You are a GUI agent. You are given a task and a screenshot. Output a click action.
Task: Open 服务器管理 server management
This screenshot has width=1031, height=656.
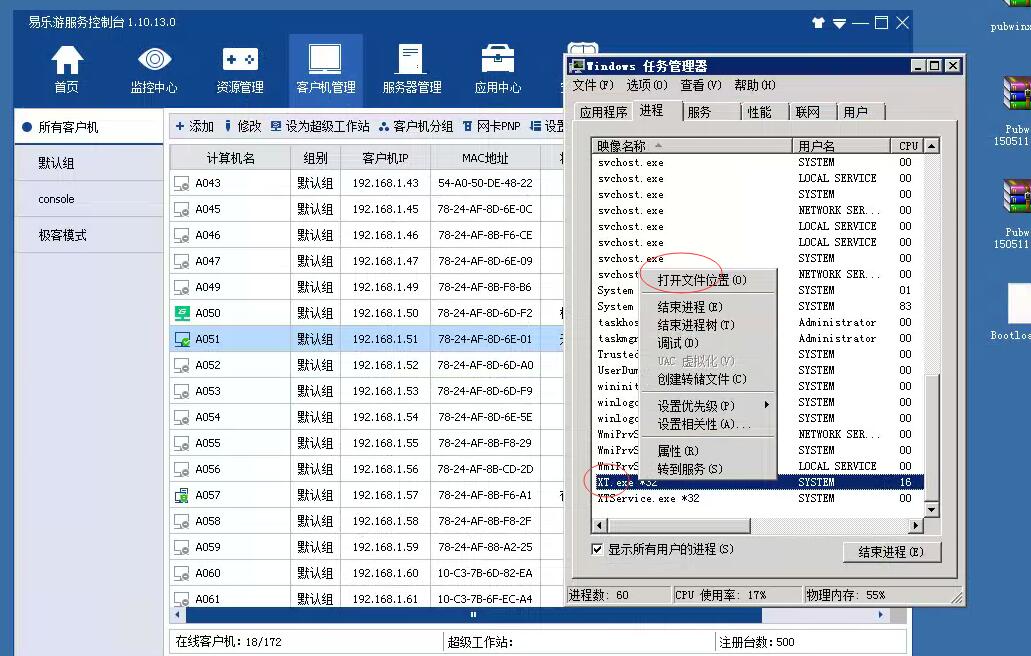coord(412,69)
